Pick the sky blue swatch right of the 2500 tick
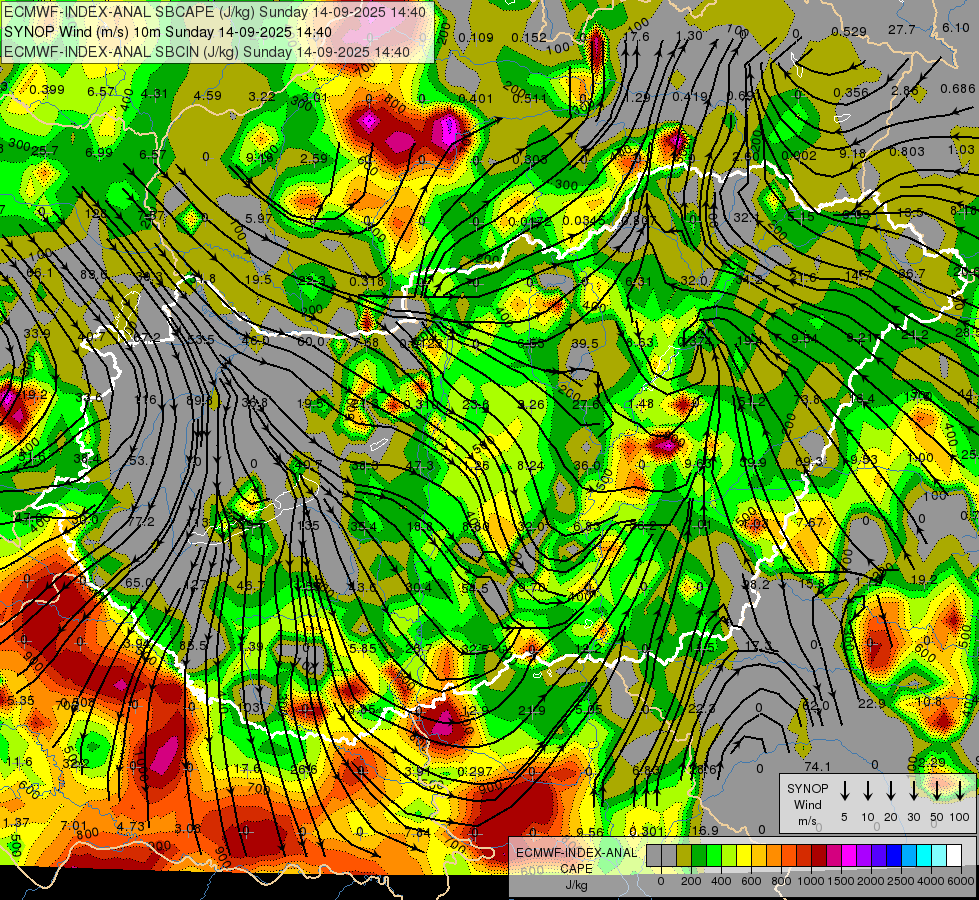Image resolution: width=979 pixels, height=900 pixels. tap(908, 856)
